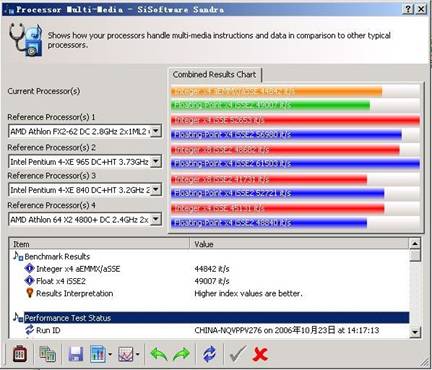Select the Combined Results Chart tab
The width and height of the screenshot is (432, 370).
(x=214, y=74)
